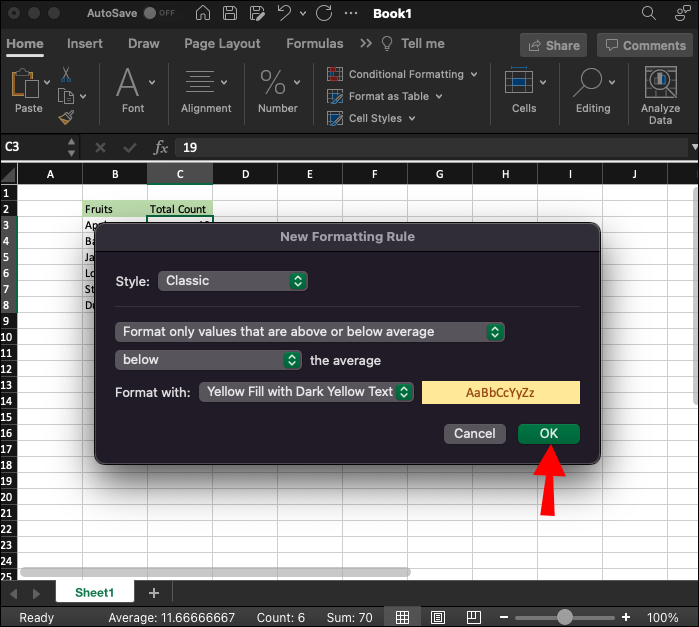Open the Analyze Data tool
Image resolution: width=699 pixels, height=627 pixels.
(x=660, y=84)
